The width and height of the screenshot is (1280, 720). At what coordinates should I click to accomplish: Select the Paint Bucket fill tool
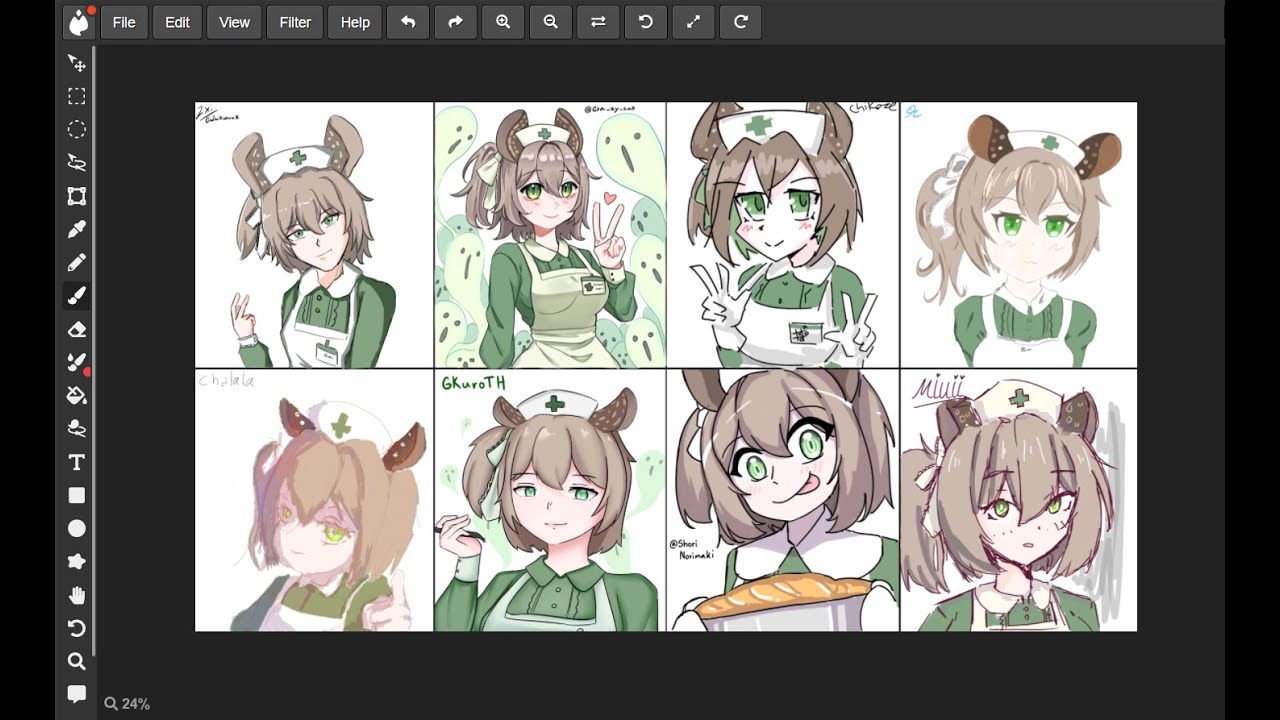(76, 395)
